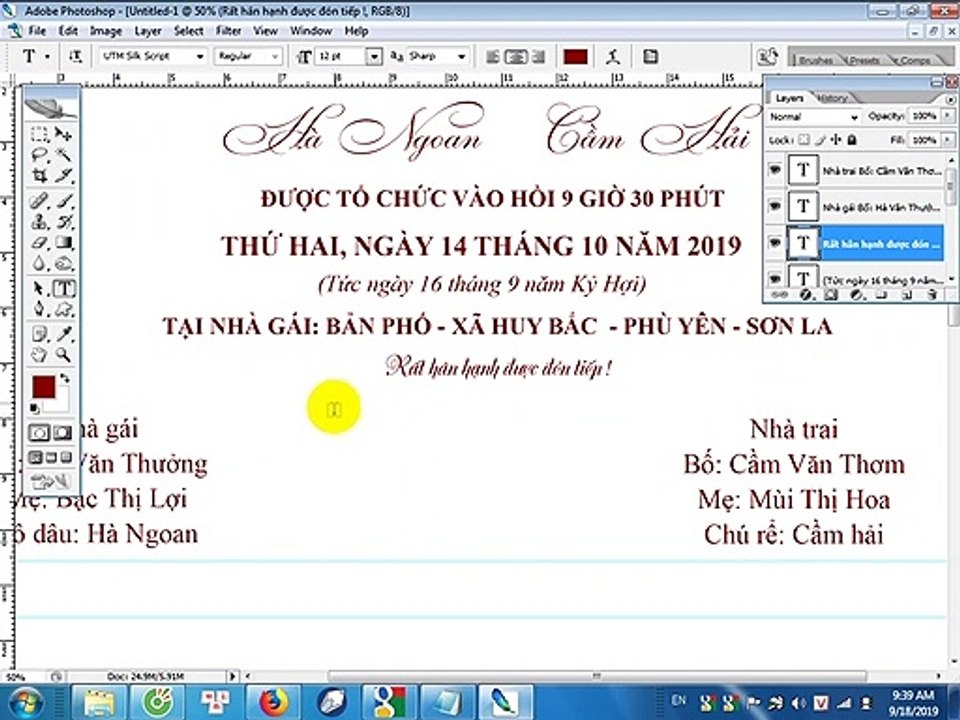Image resolution: width=960 pixels, height=720 pixels.
Task: Open the Filter menu
Action: 228,31
